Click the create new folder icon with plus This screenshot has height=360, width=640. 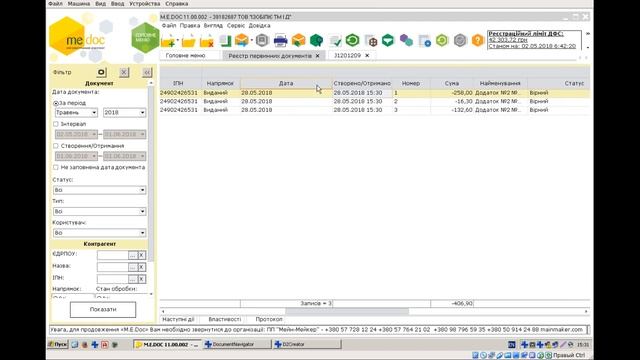[167, 41]
